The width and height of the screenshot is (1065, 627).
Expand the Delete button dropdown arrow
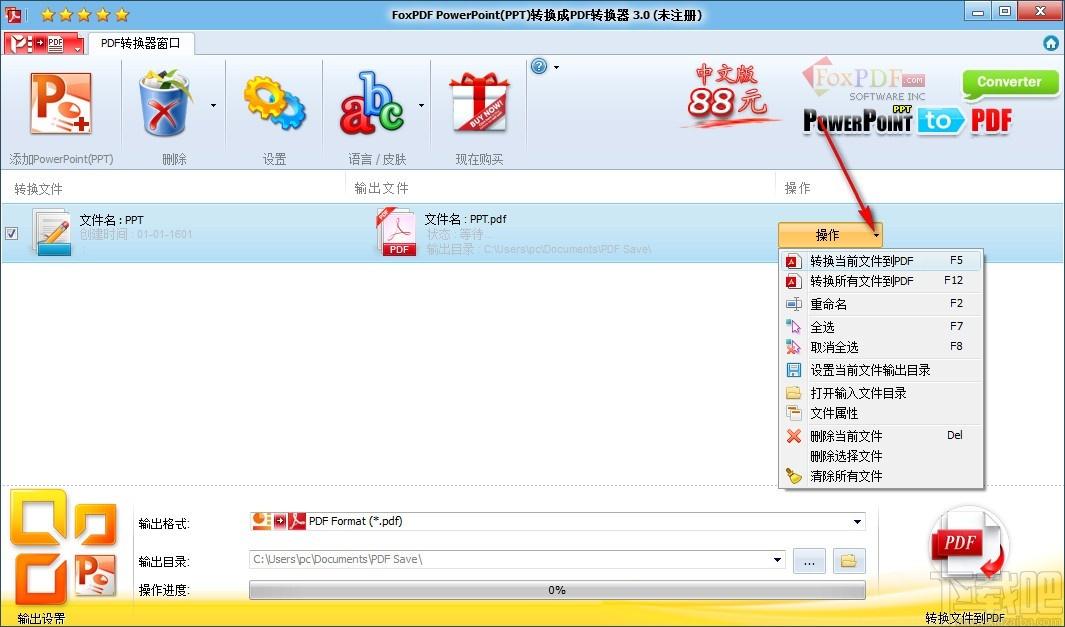click(x=213, y=105)
